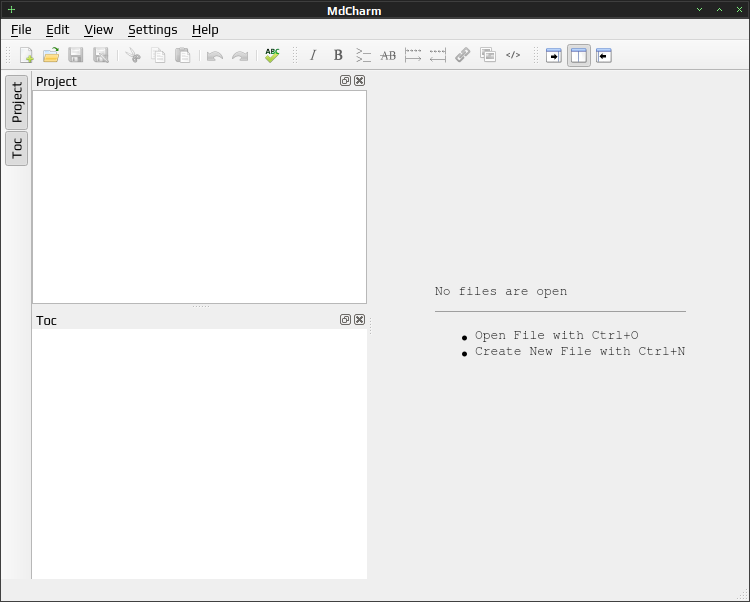Click inside the Toc list area
The image size is (750, 602).
tap(199, 454)
